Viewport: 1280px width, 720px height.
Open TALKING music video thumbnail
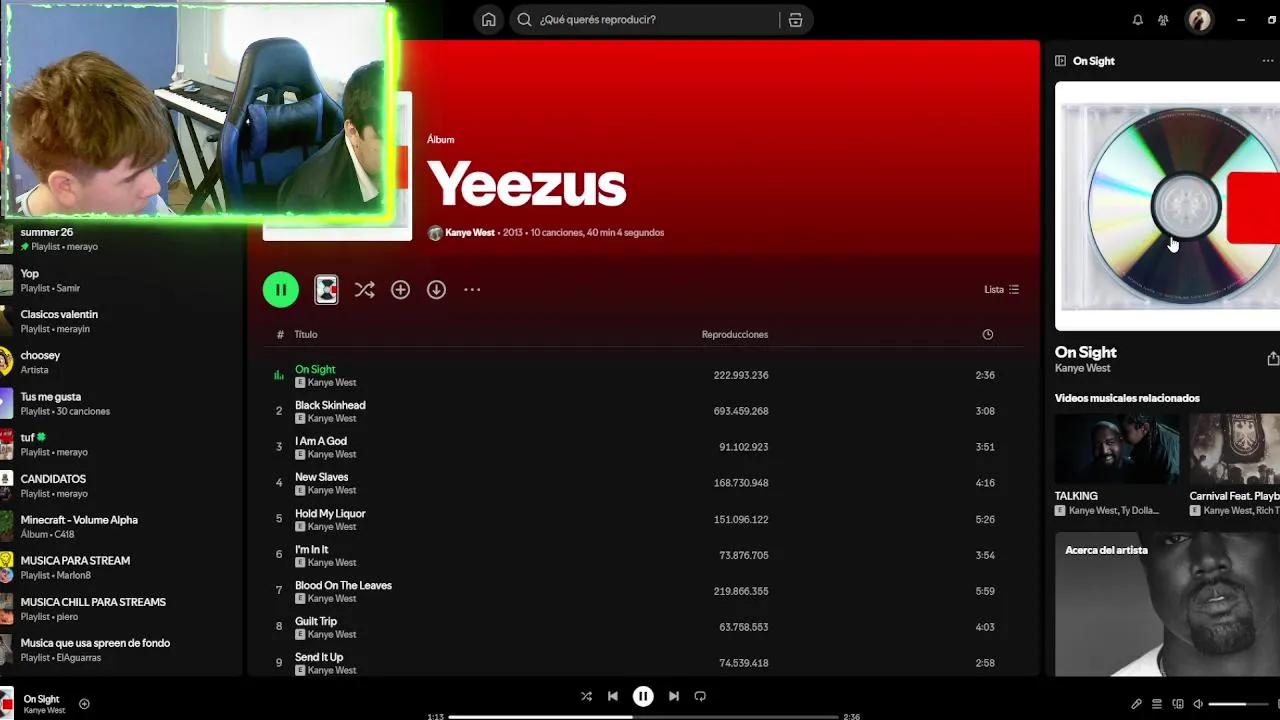(x=1117, y=449)
